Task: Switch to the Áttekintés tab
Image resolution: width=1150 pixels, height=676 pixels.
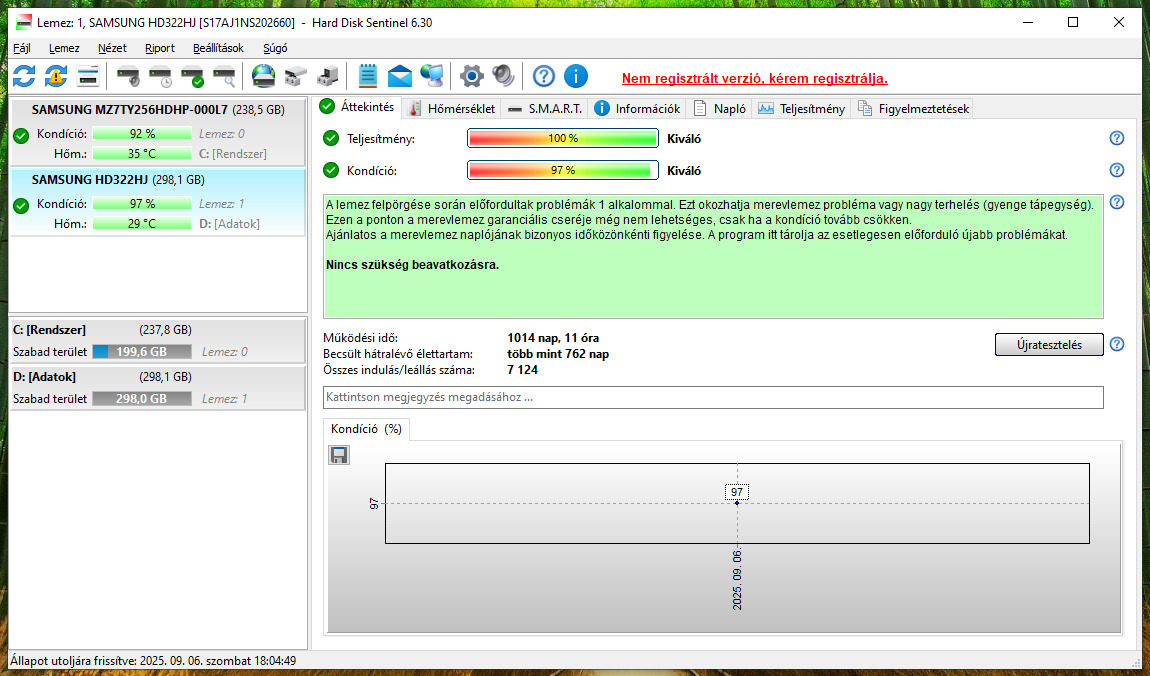Action: tap(357, 107)
